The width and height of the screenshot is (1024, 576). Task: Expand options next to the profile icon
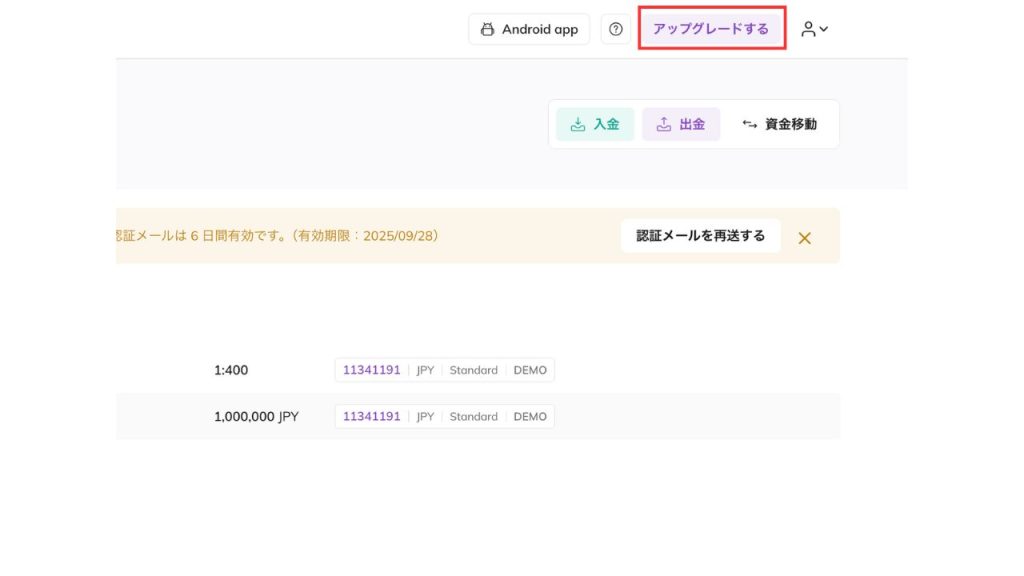click(823, 29)
